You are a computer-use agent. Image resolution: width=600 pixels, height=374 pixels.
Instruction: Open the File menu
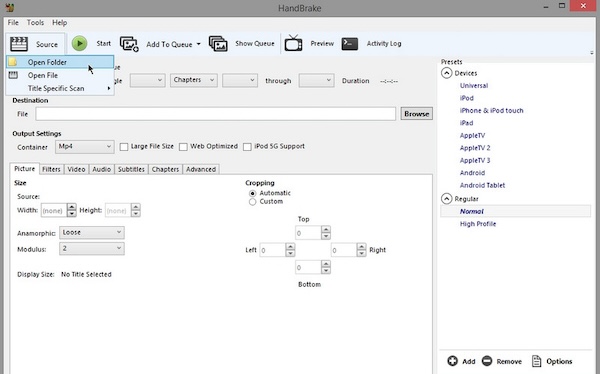pos(13,23)
